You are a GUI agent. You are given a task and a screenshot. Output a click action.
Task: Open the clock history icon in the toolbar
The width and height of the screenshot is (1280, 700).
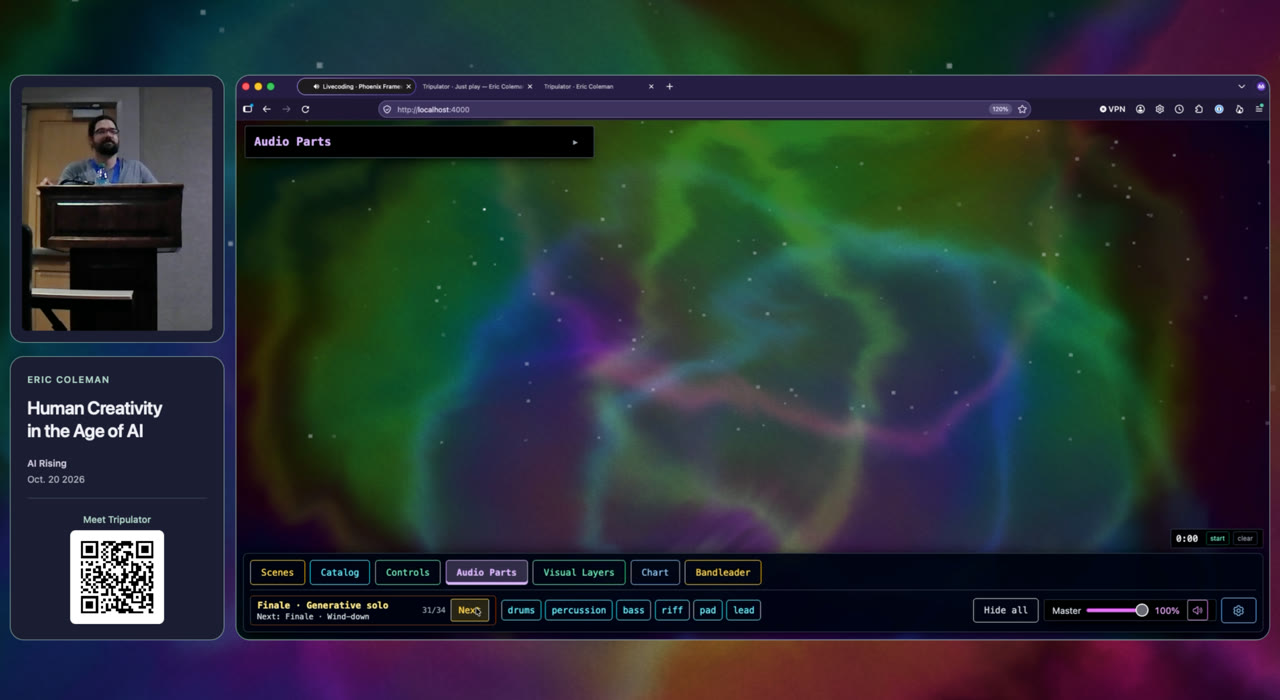[x=1179, y=109]
